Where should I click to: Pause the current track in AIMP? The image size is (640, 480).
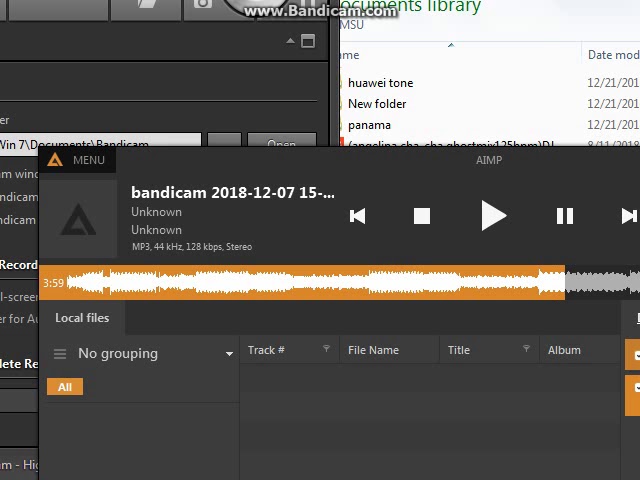click(565, 216)
